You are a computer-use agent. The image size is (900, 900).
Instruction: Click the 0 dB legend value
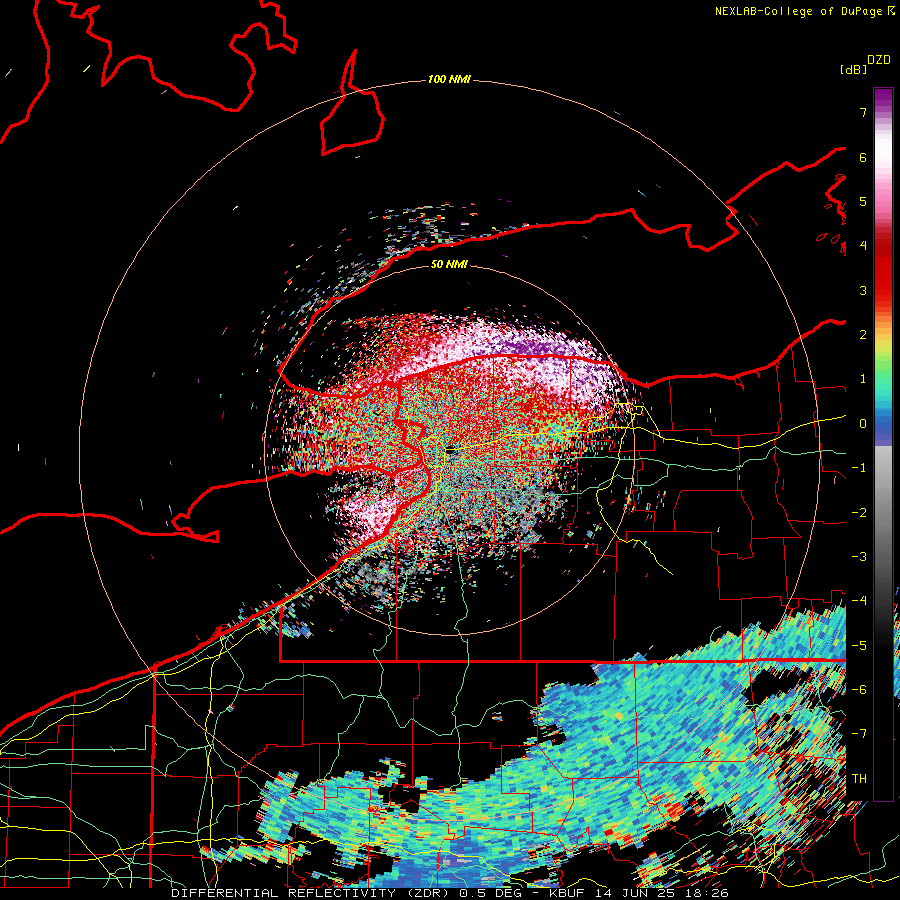tap(863, 424)
